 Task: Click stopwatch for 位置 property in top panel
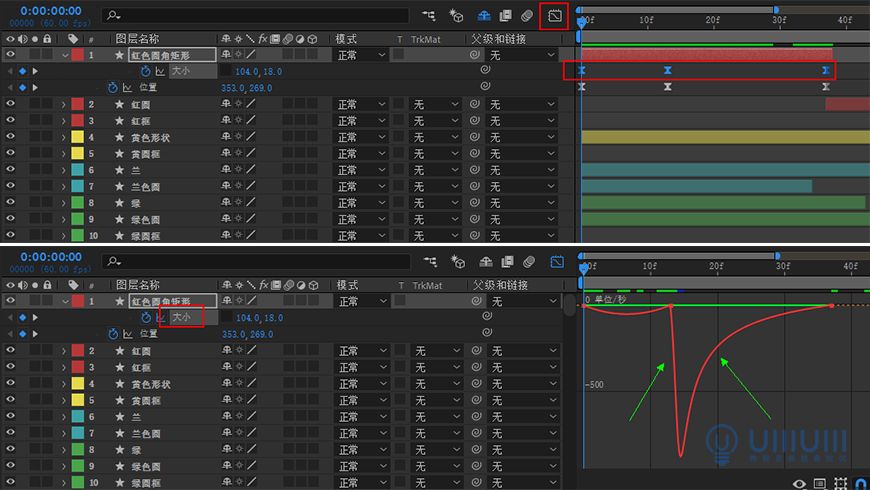coord(112,87)
